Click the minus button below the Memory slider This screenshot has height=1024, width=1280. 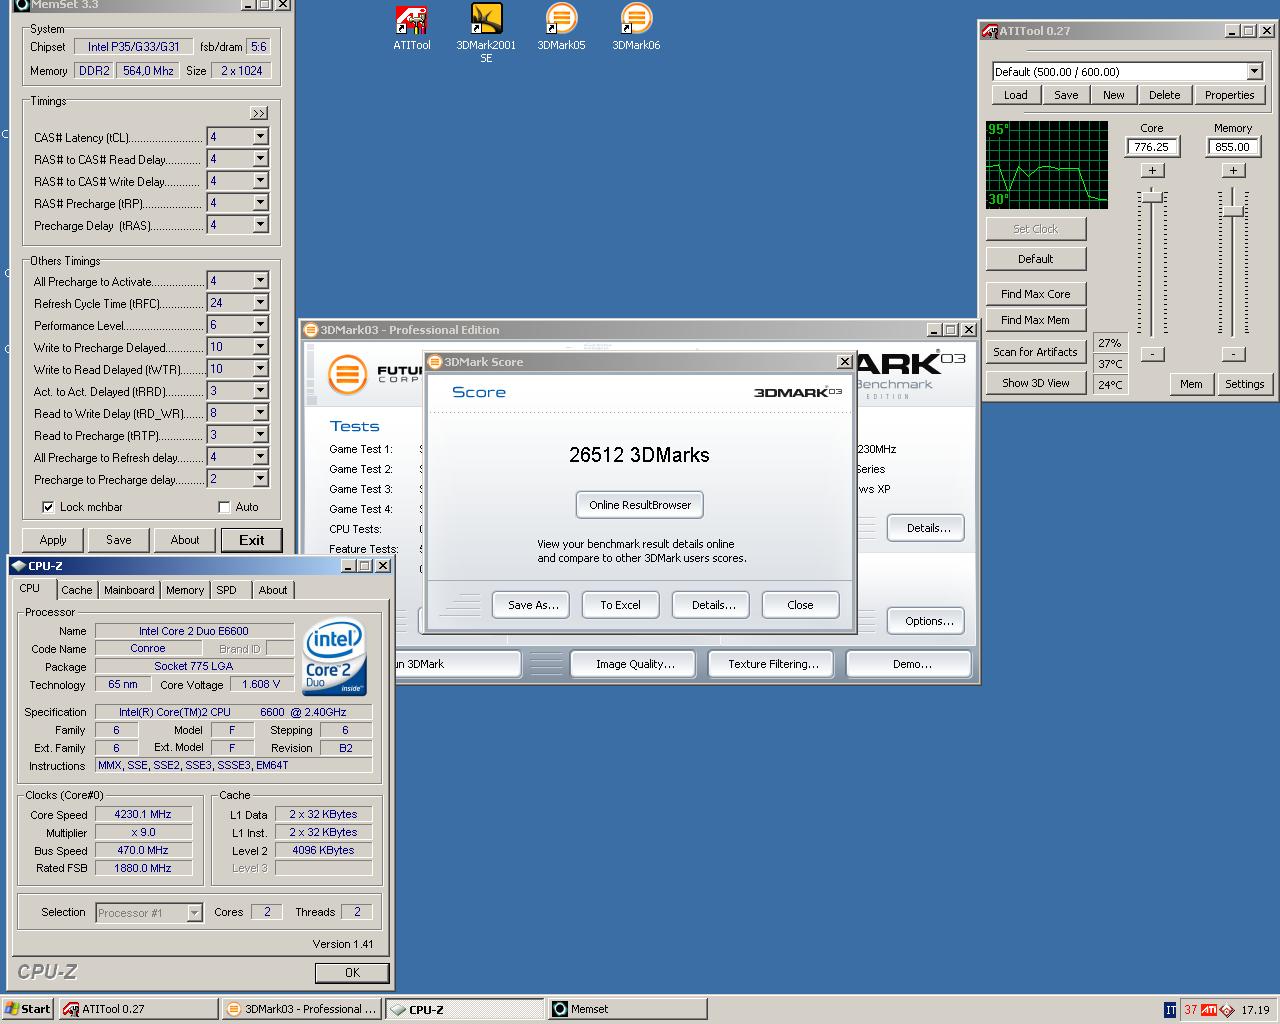point(1233,354)
